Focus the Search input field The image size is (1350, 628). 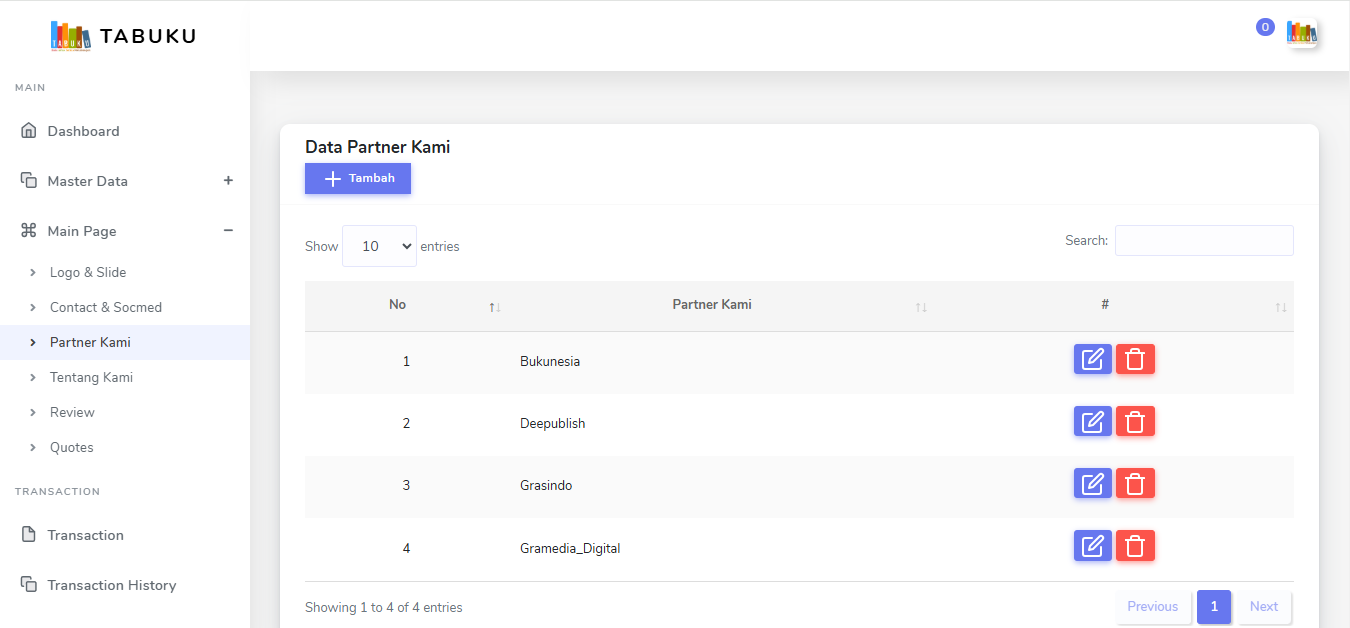pyautogui.click(x=1204, y=240)
